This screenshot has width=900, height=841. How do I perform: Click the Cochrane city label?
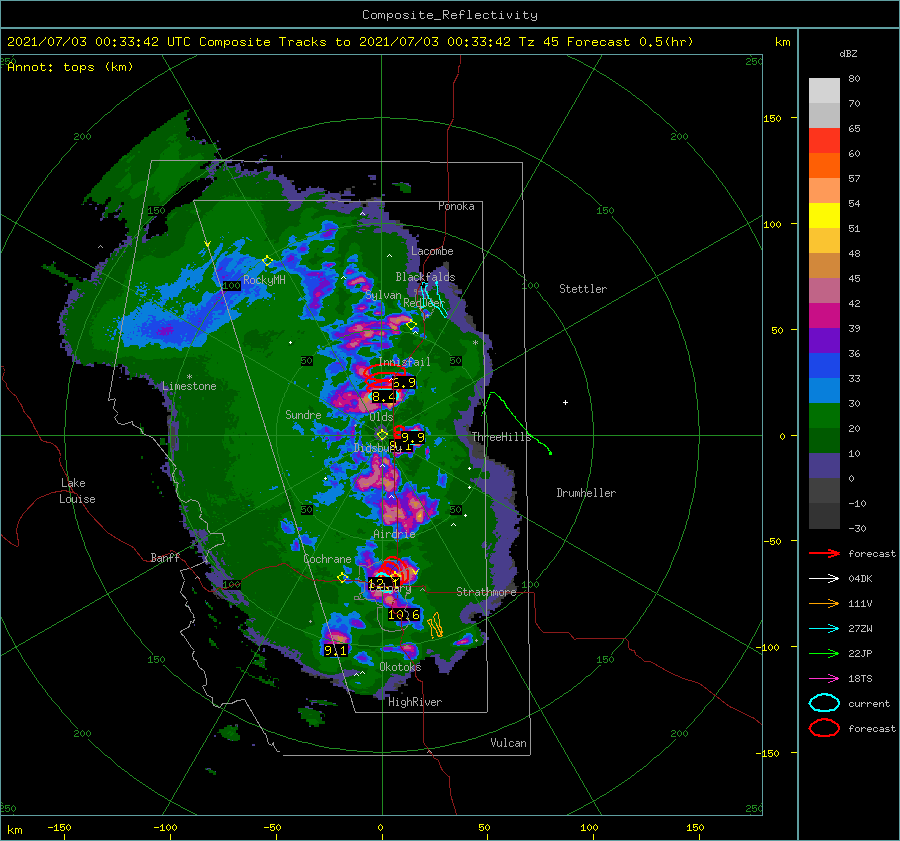327,559
